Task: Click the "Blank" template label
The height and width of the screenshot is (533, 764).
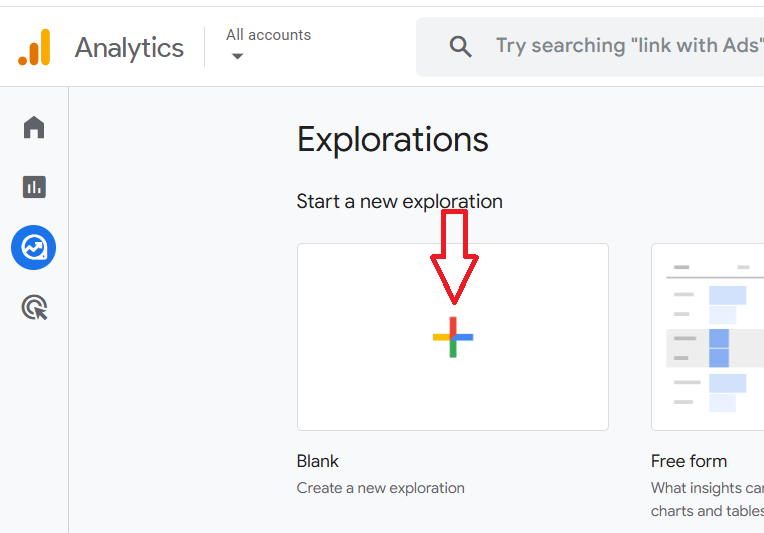Action: click(x=318, y=461)
